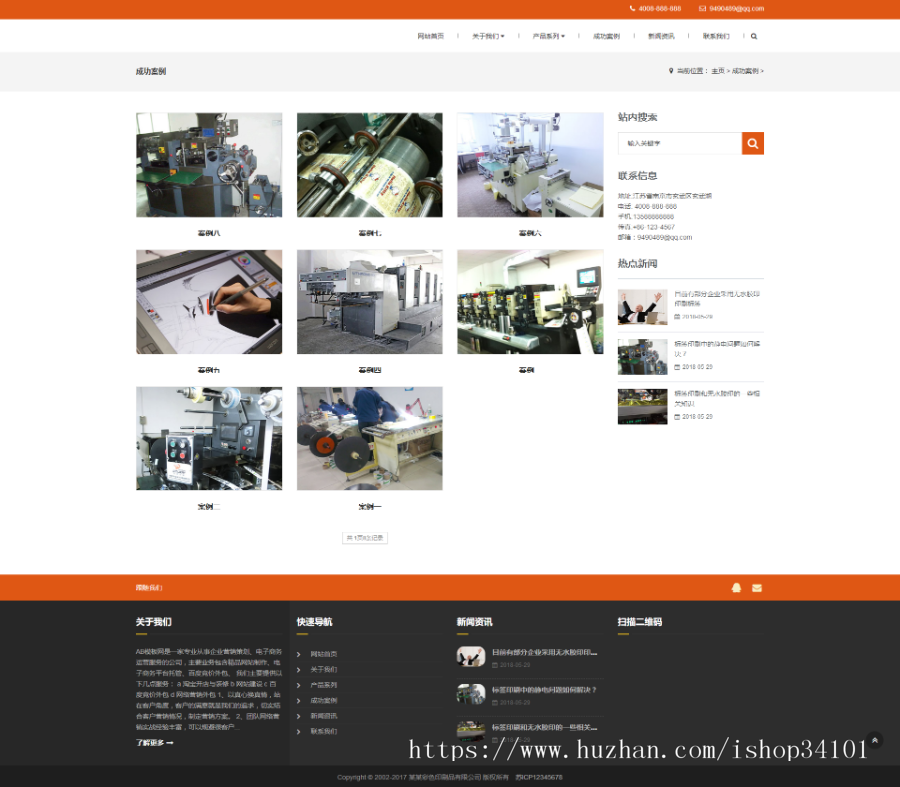Image resolution: width=900 pixels, height=787 pixels.
Task: Click the phone icon in the top bar
Action: point(632,8)
